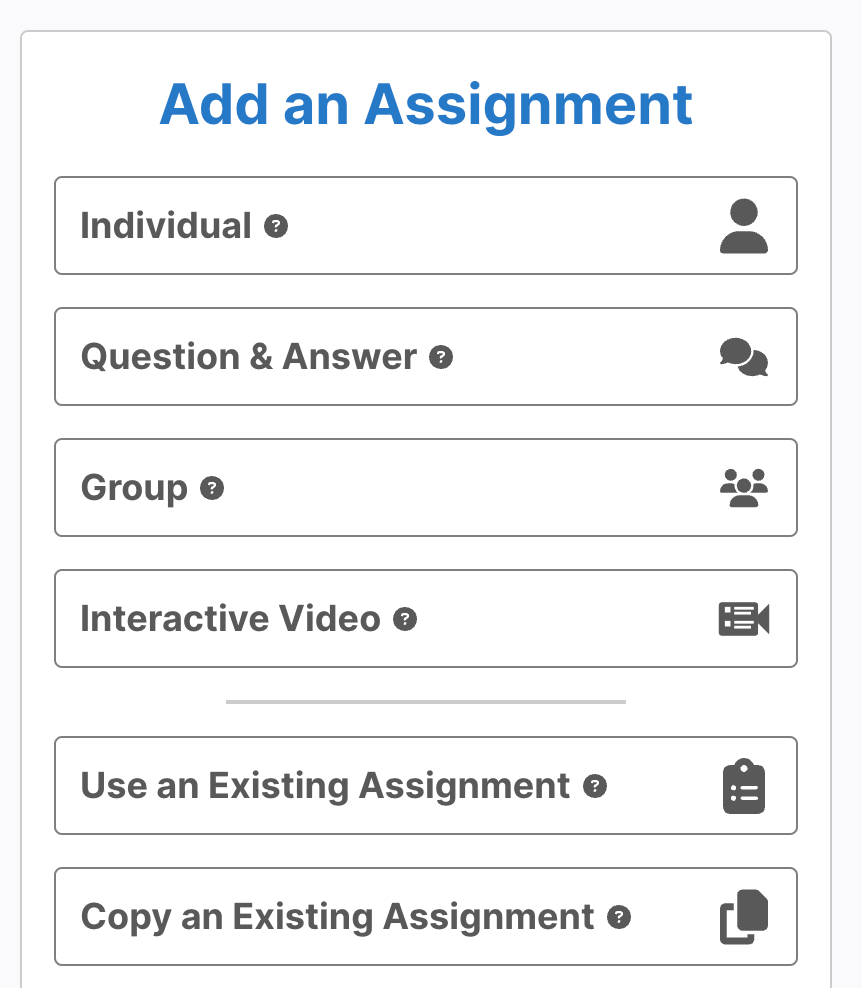Screen dimensions: 862x988
Task: Click the chat bubbles icon for Question & Answer
Action: (744, 357)
